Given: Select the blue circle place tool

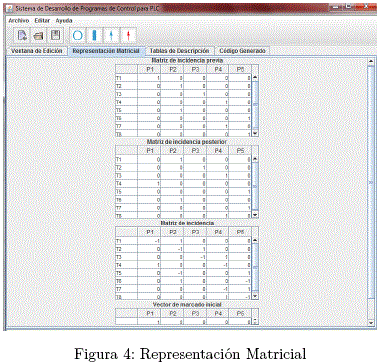Looking at the screenshot, I should (x=78, y=35).
